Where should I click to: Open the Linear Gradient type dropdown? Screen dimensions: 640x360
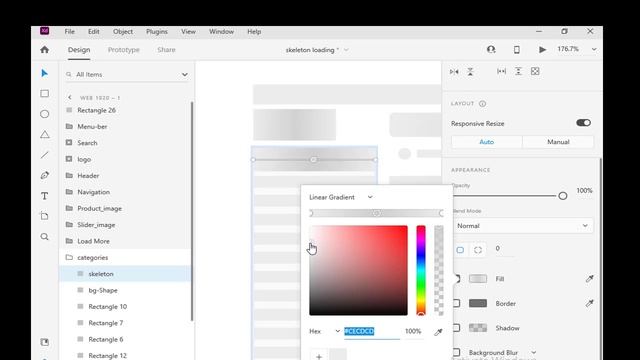coord(341,197)
